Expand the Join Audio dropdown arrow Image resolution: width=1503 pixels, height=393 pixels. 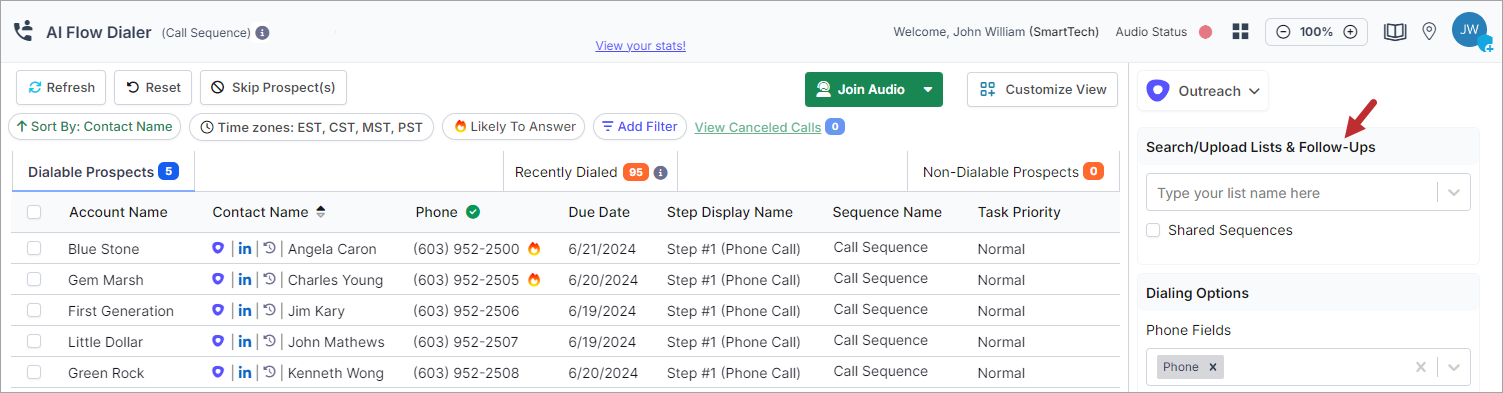point(928,89)
